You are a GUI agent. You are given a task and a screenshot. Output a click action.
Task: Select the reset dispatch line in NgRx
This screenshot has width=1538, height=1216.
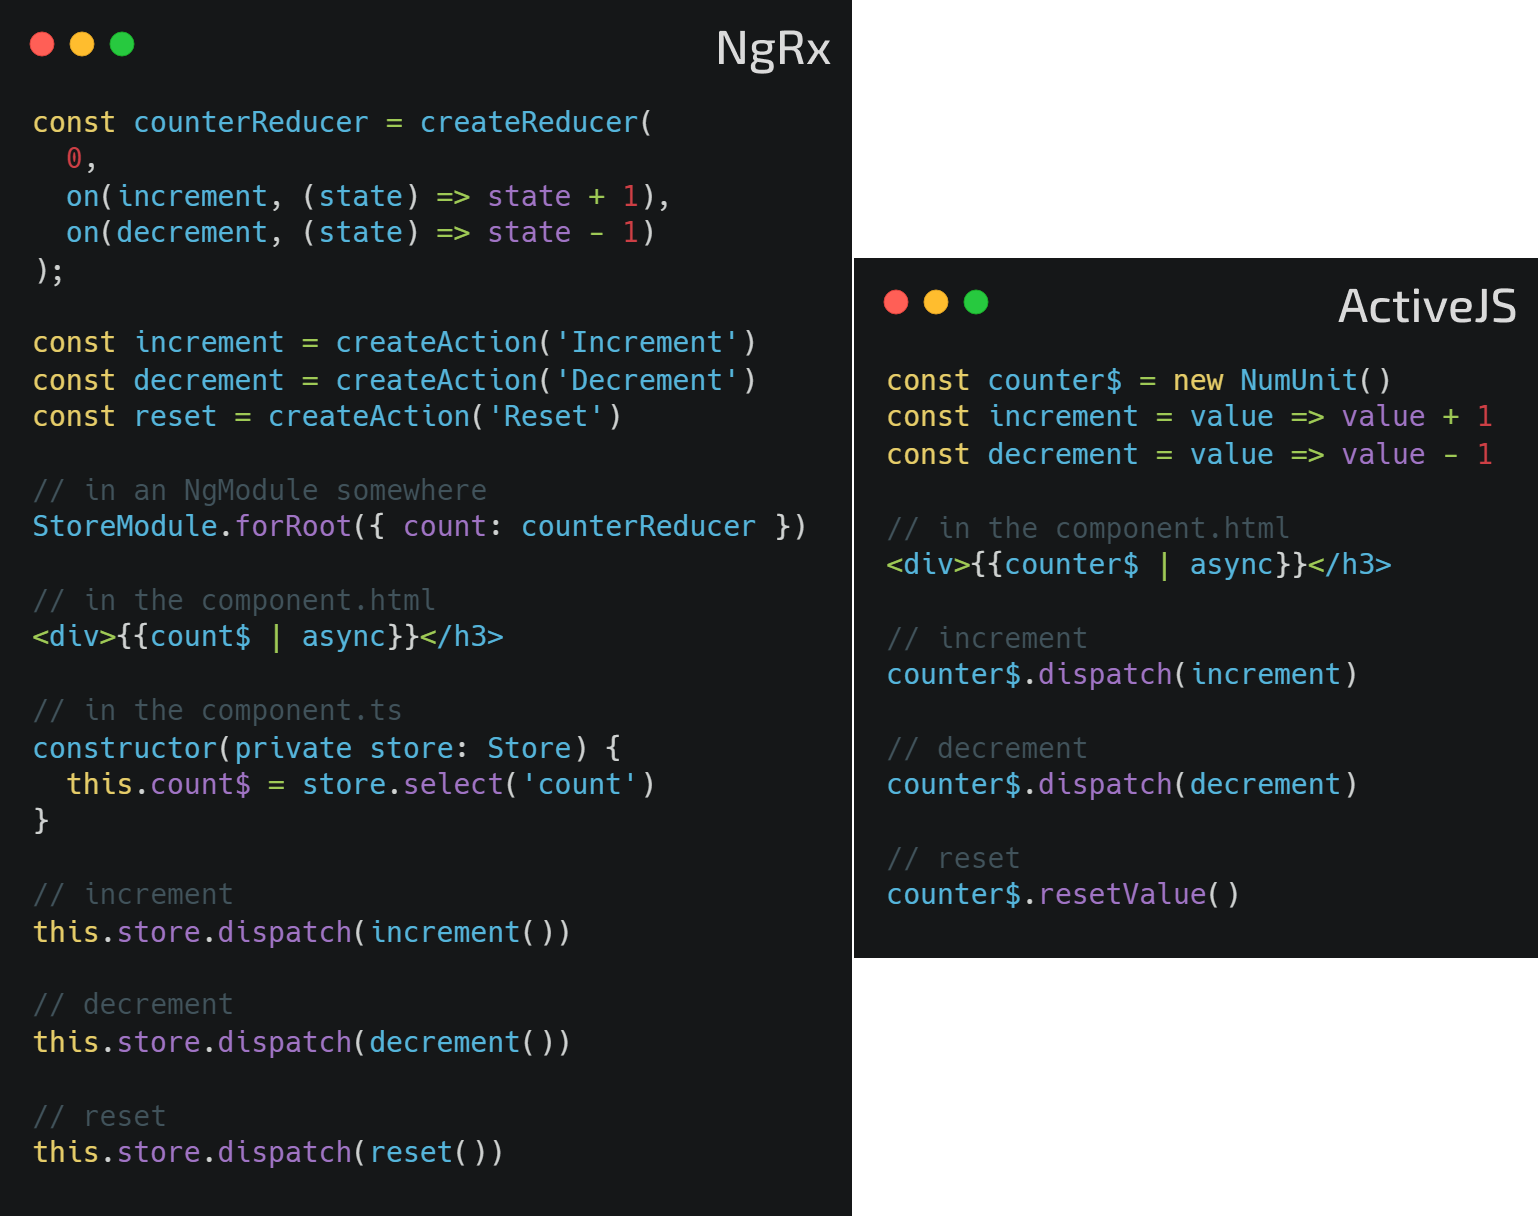(x=269, y=1152)
